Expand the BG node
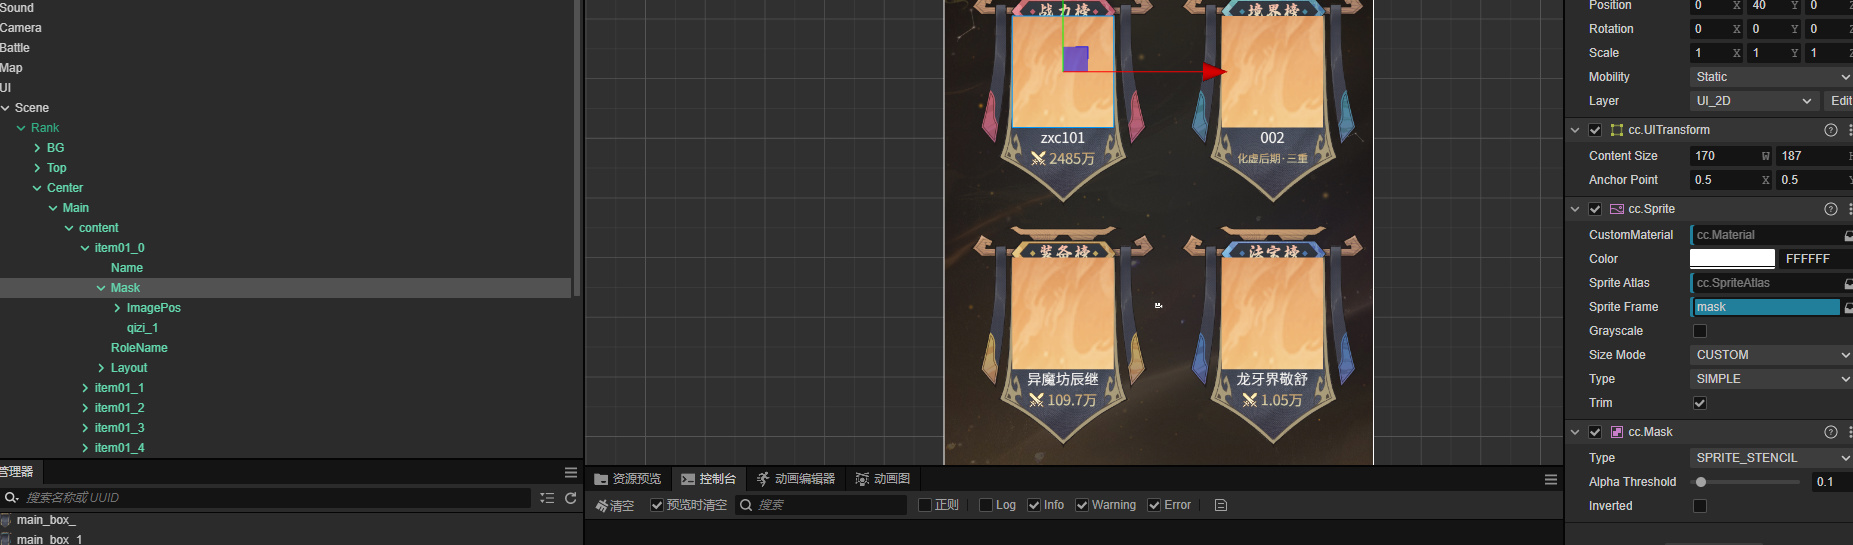The height and width of the screenshot is (545, 1853). pos(37,148)
